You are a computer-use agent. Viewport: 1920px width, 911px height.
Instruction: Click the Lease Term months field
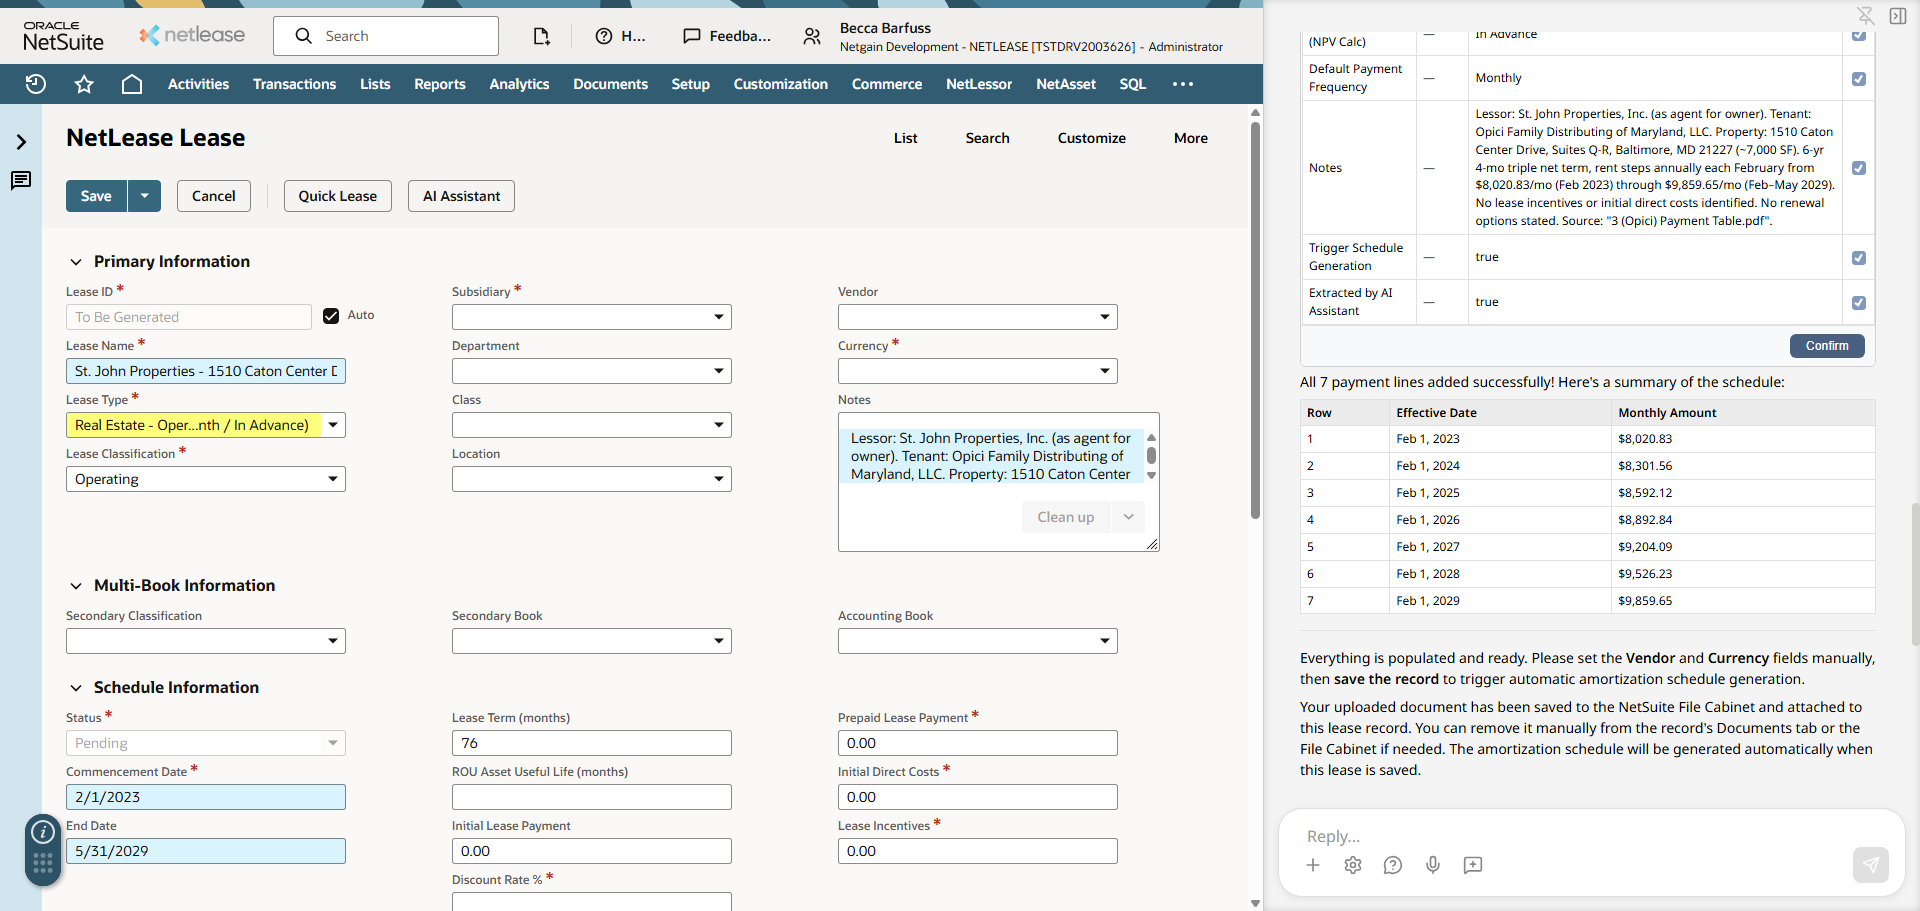pos(592,743)
